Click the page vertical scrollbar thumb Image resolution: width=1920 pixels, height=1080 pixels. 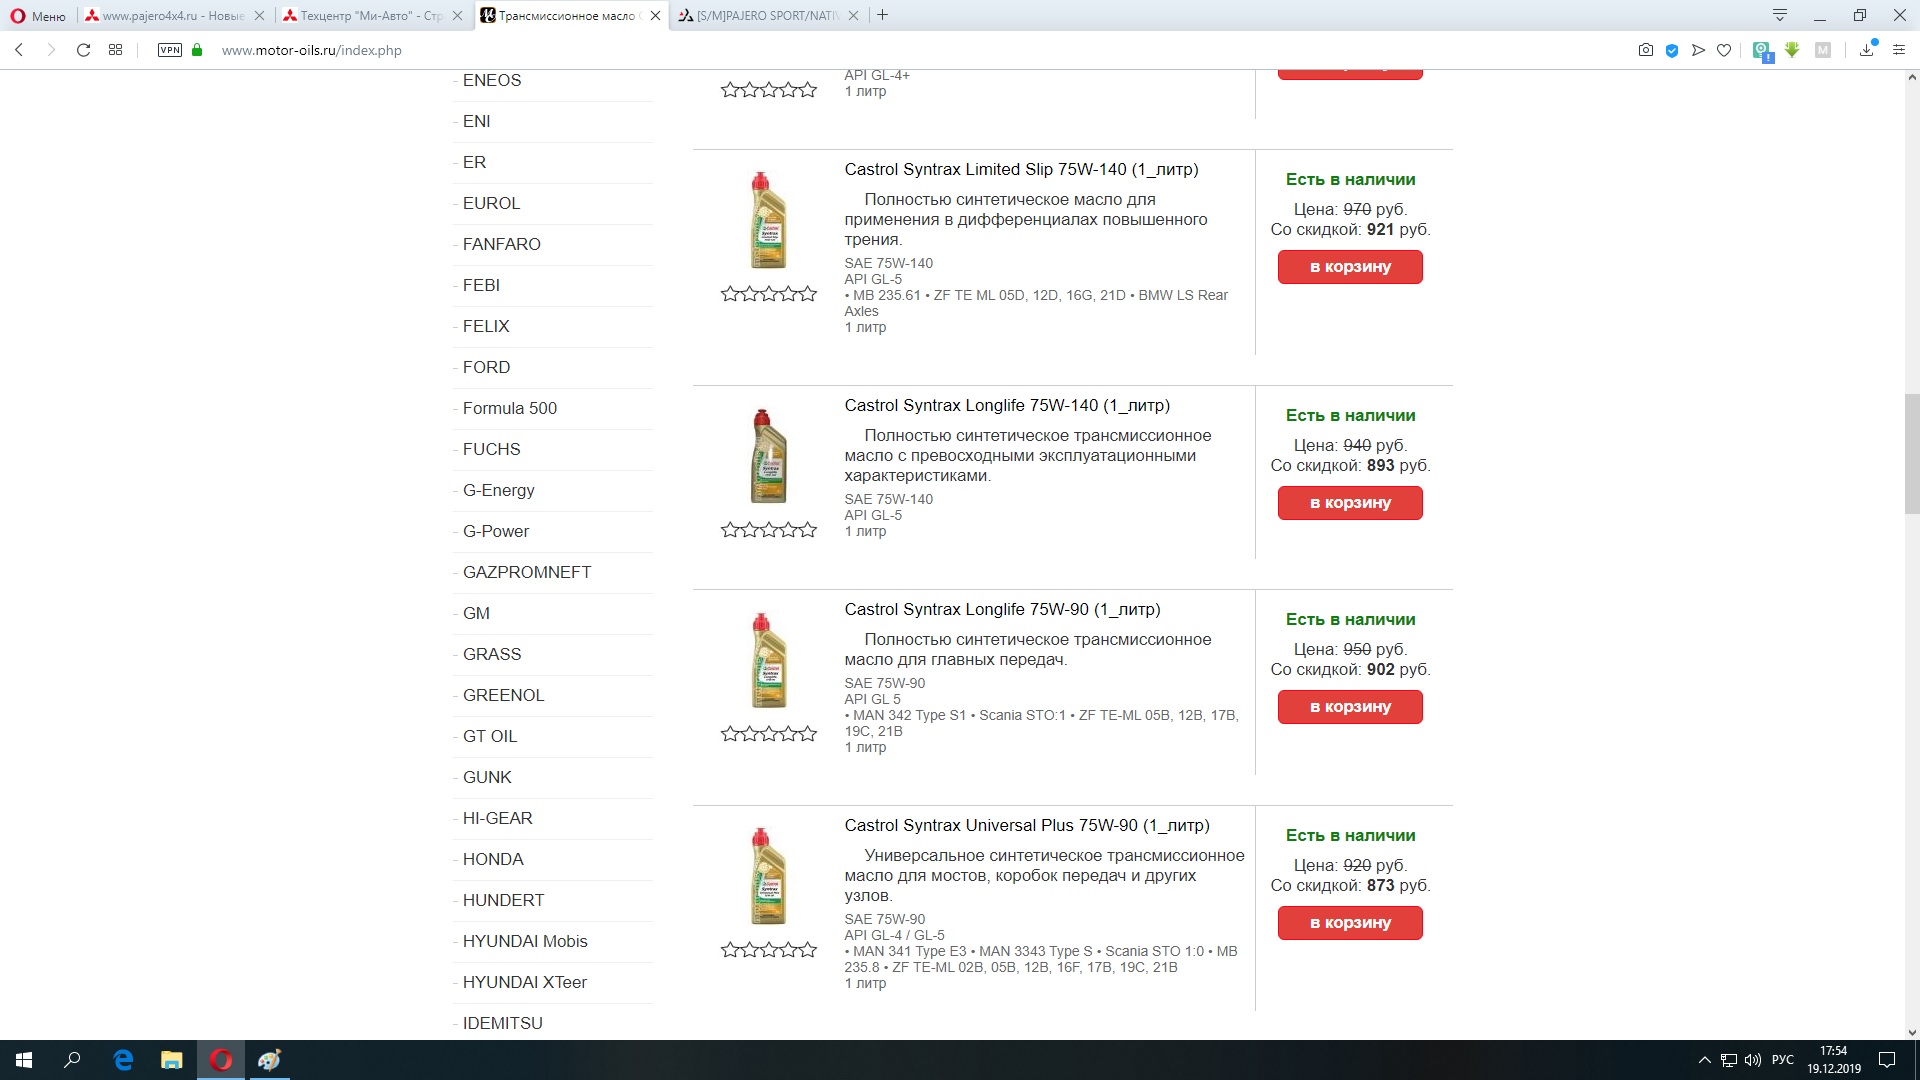coord(1912,455)
